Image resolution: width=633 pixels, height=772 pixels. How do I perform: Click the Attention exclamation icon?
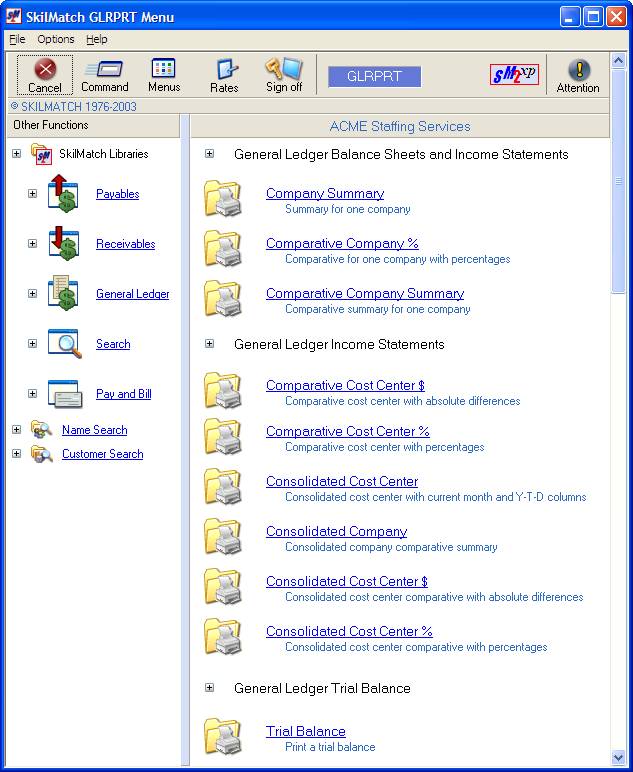(578, 69)
